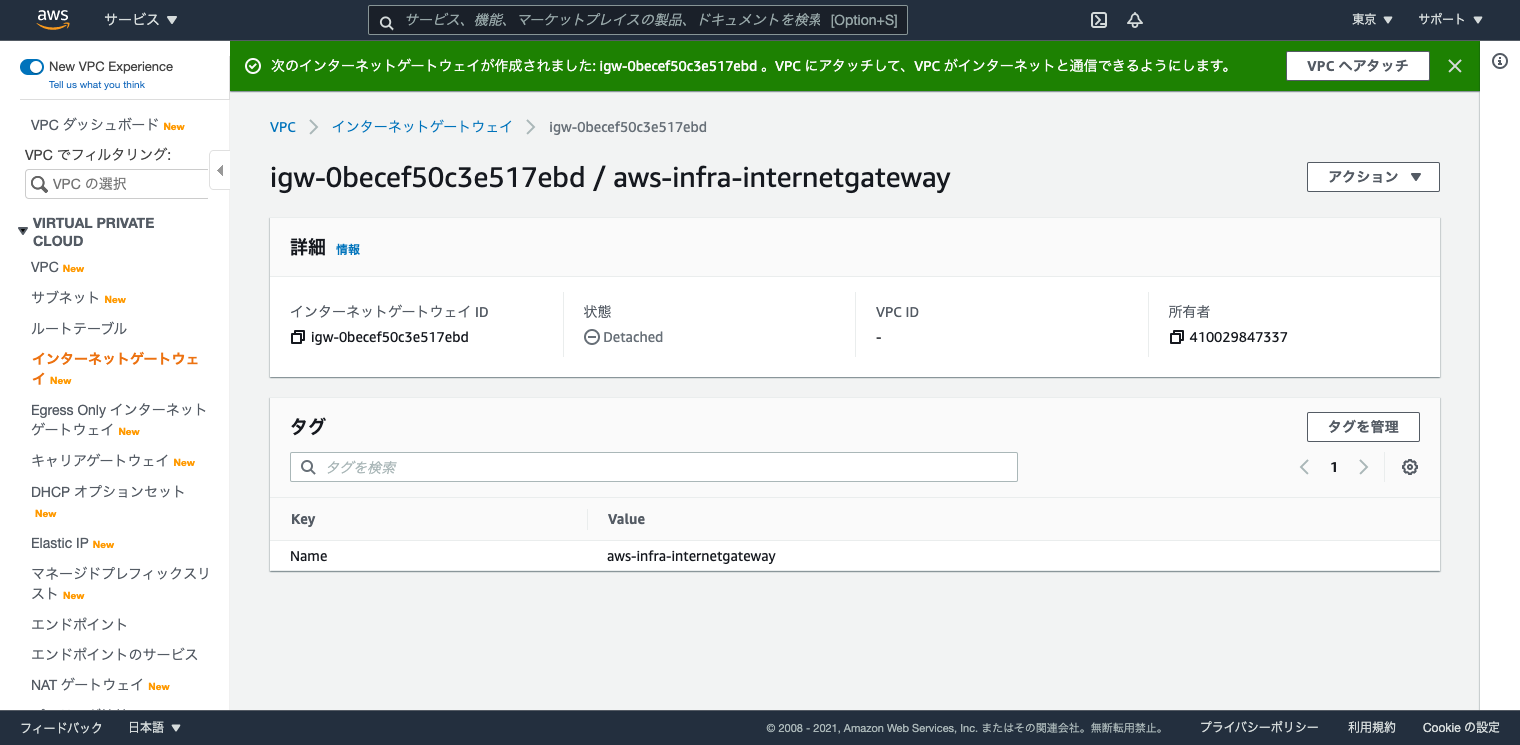Image resolution: width=1520 pixels, height=745 pixels.
Task: Open サブネット in the sidebar
Action: (65, 298)
